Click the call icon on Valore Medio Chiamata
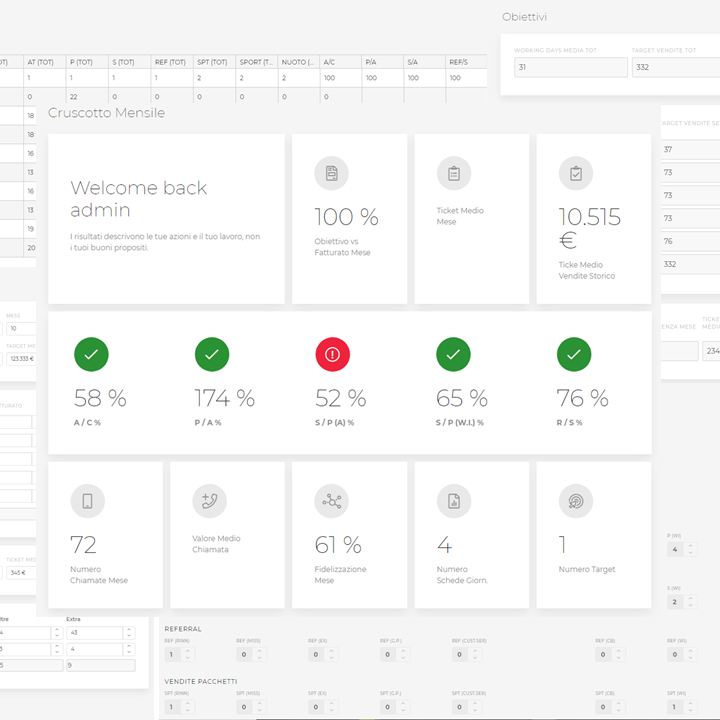The height and width of the screenshot is (720, 720). 210,501
